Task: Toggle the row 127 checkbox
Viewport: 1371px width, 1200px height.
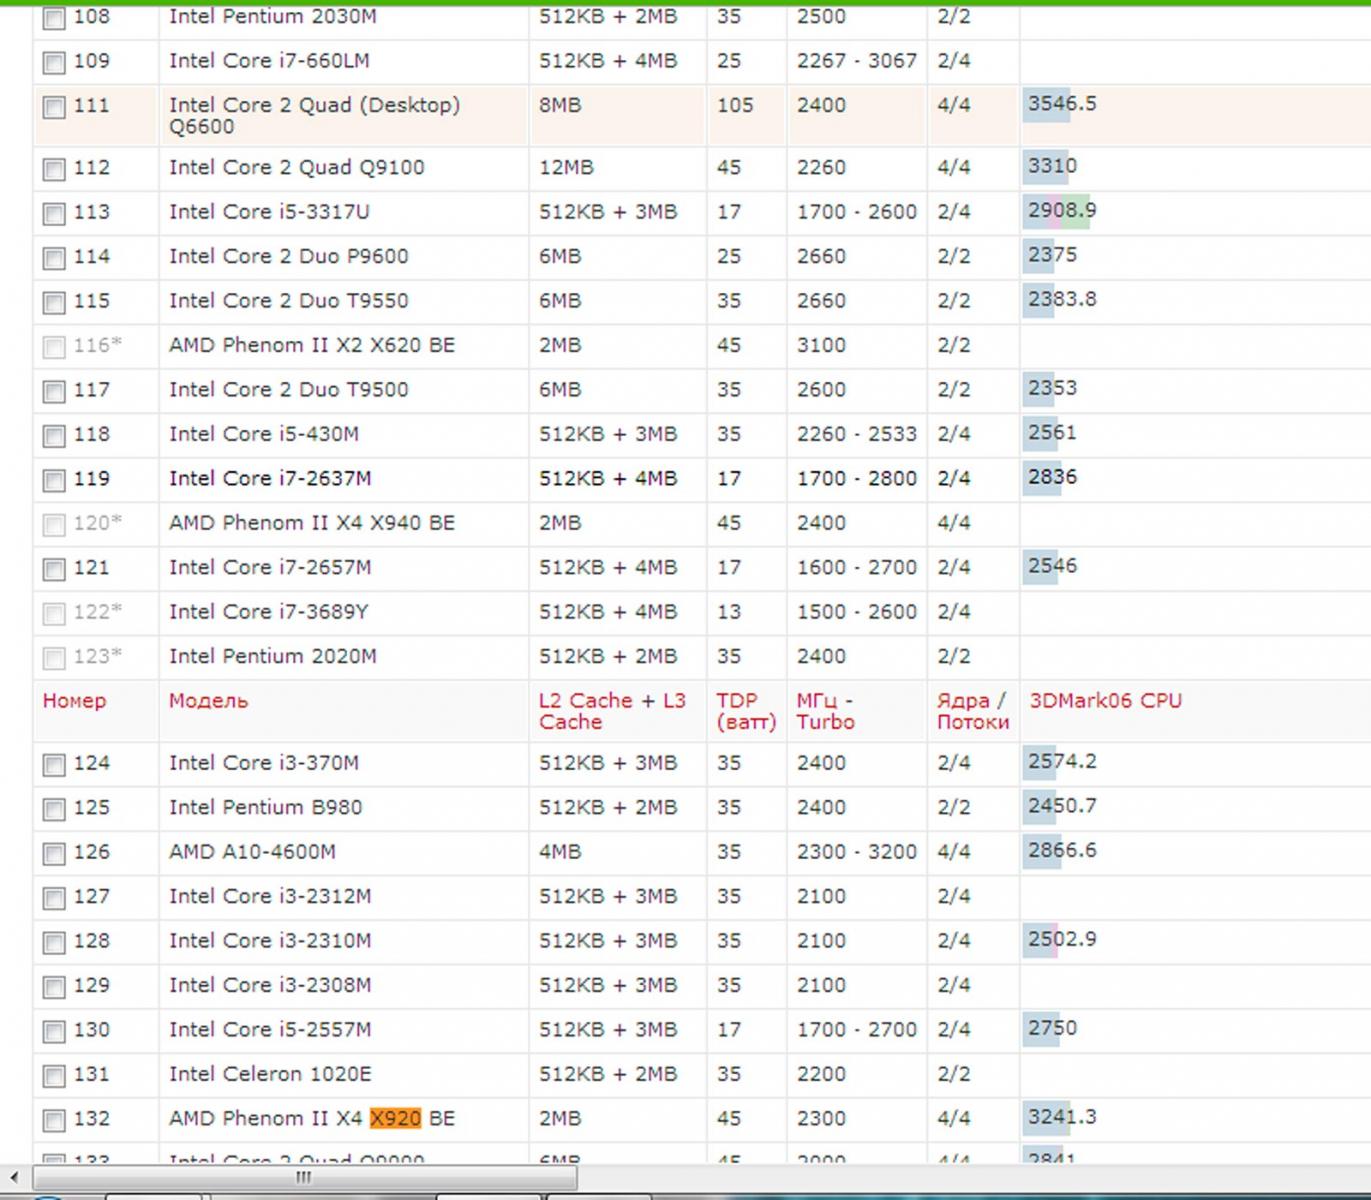Action: tap(54, 898)
